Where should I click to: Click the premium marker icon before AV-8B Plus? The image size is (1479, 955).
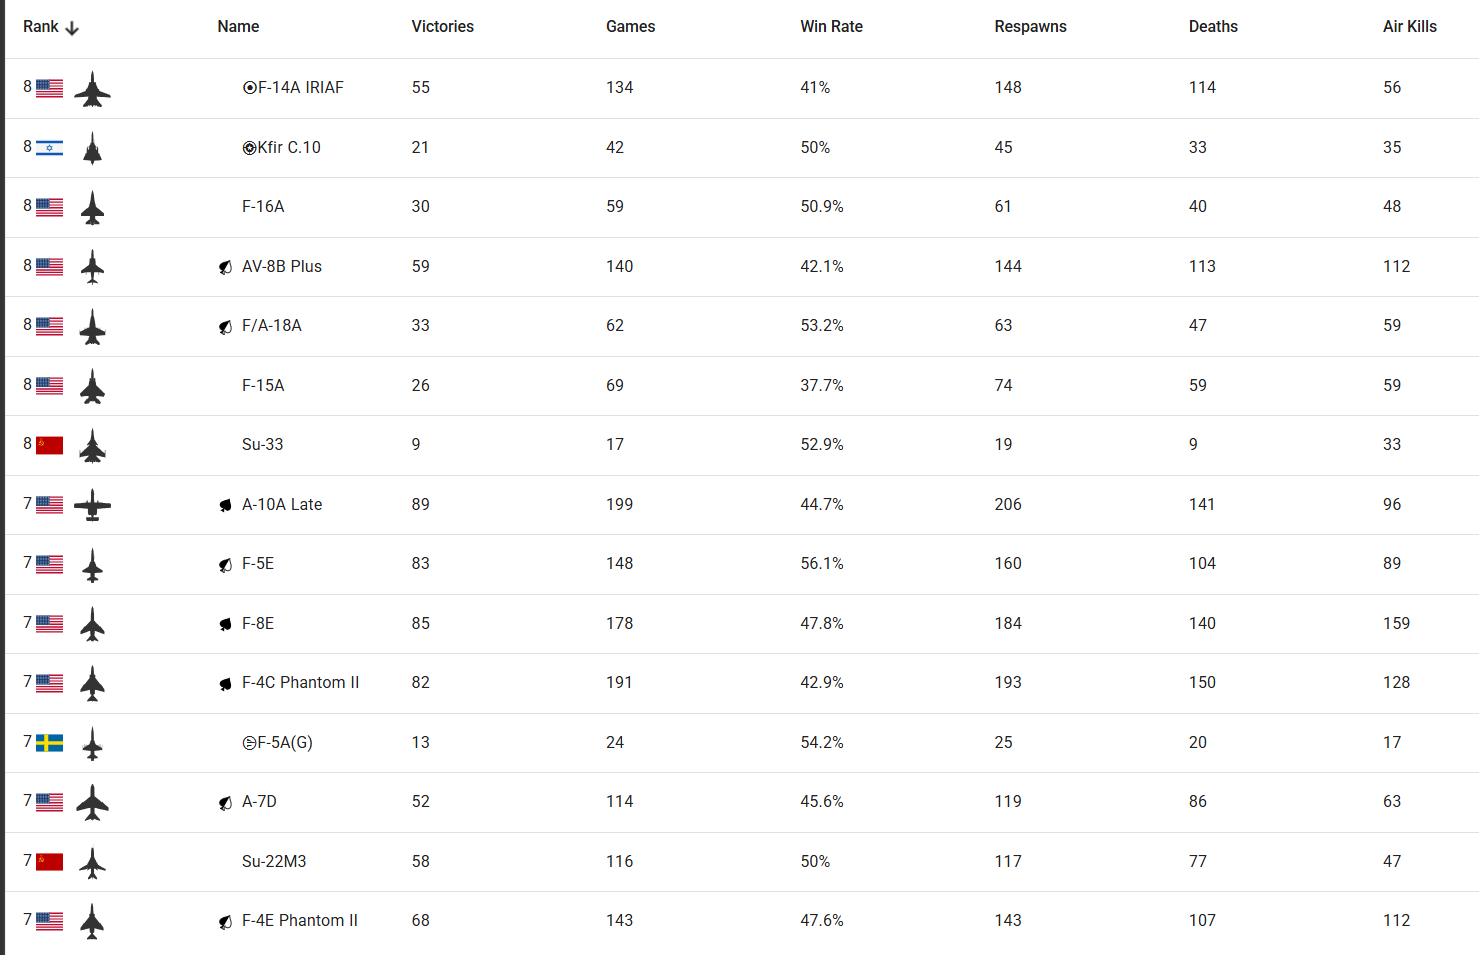[226, 267]
